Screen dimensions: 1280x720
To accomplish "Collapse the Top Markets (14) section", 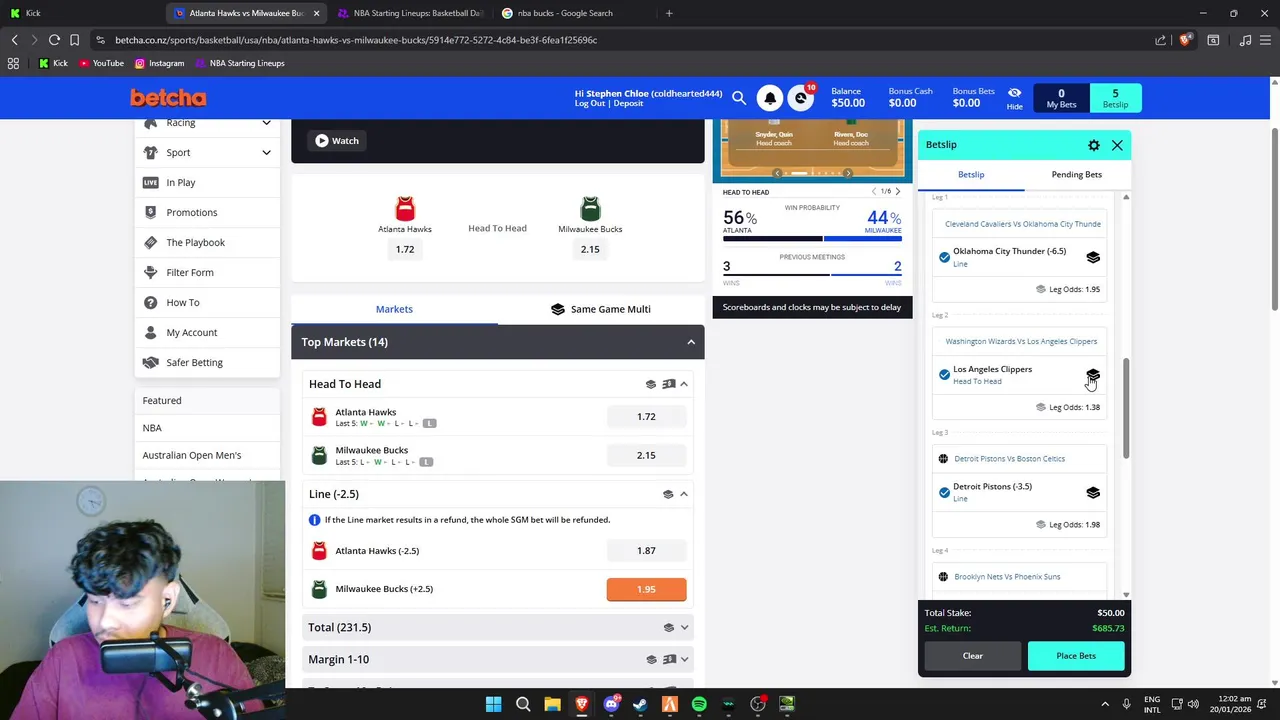I will [690, 342].
